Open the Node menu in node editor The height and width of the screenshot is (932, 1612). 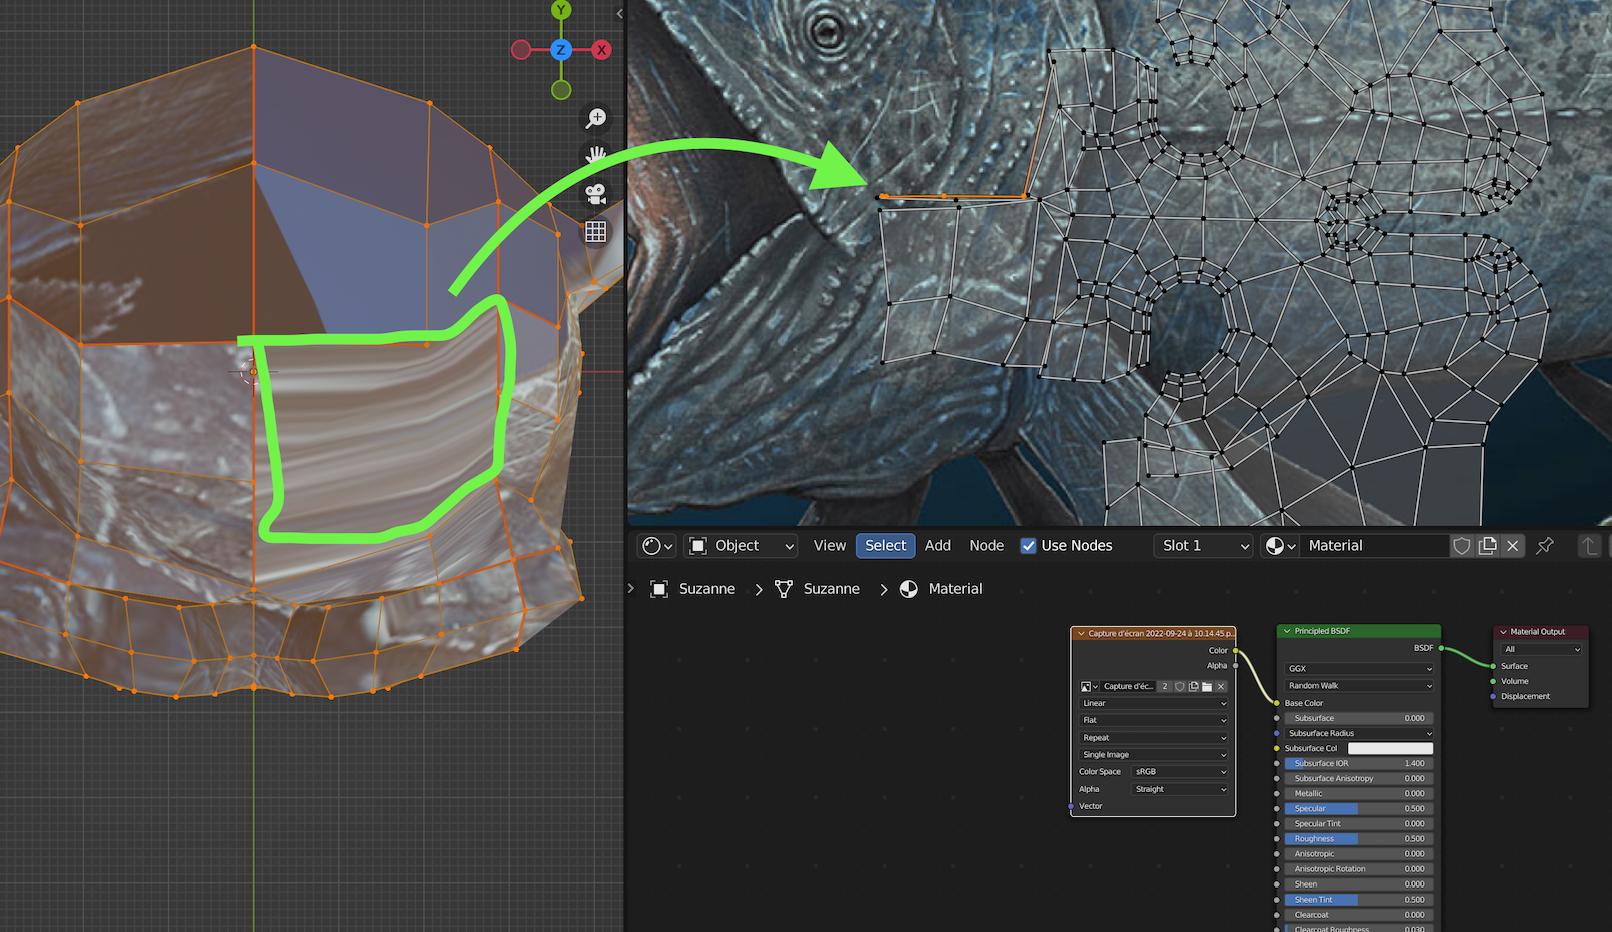pyautogui.click(x=986, y=546)
